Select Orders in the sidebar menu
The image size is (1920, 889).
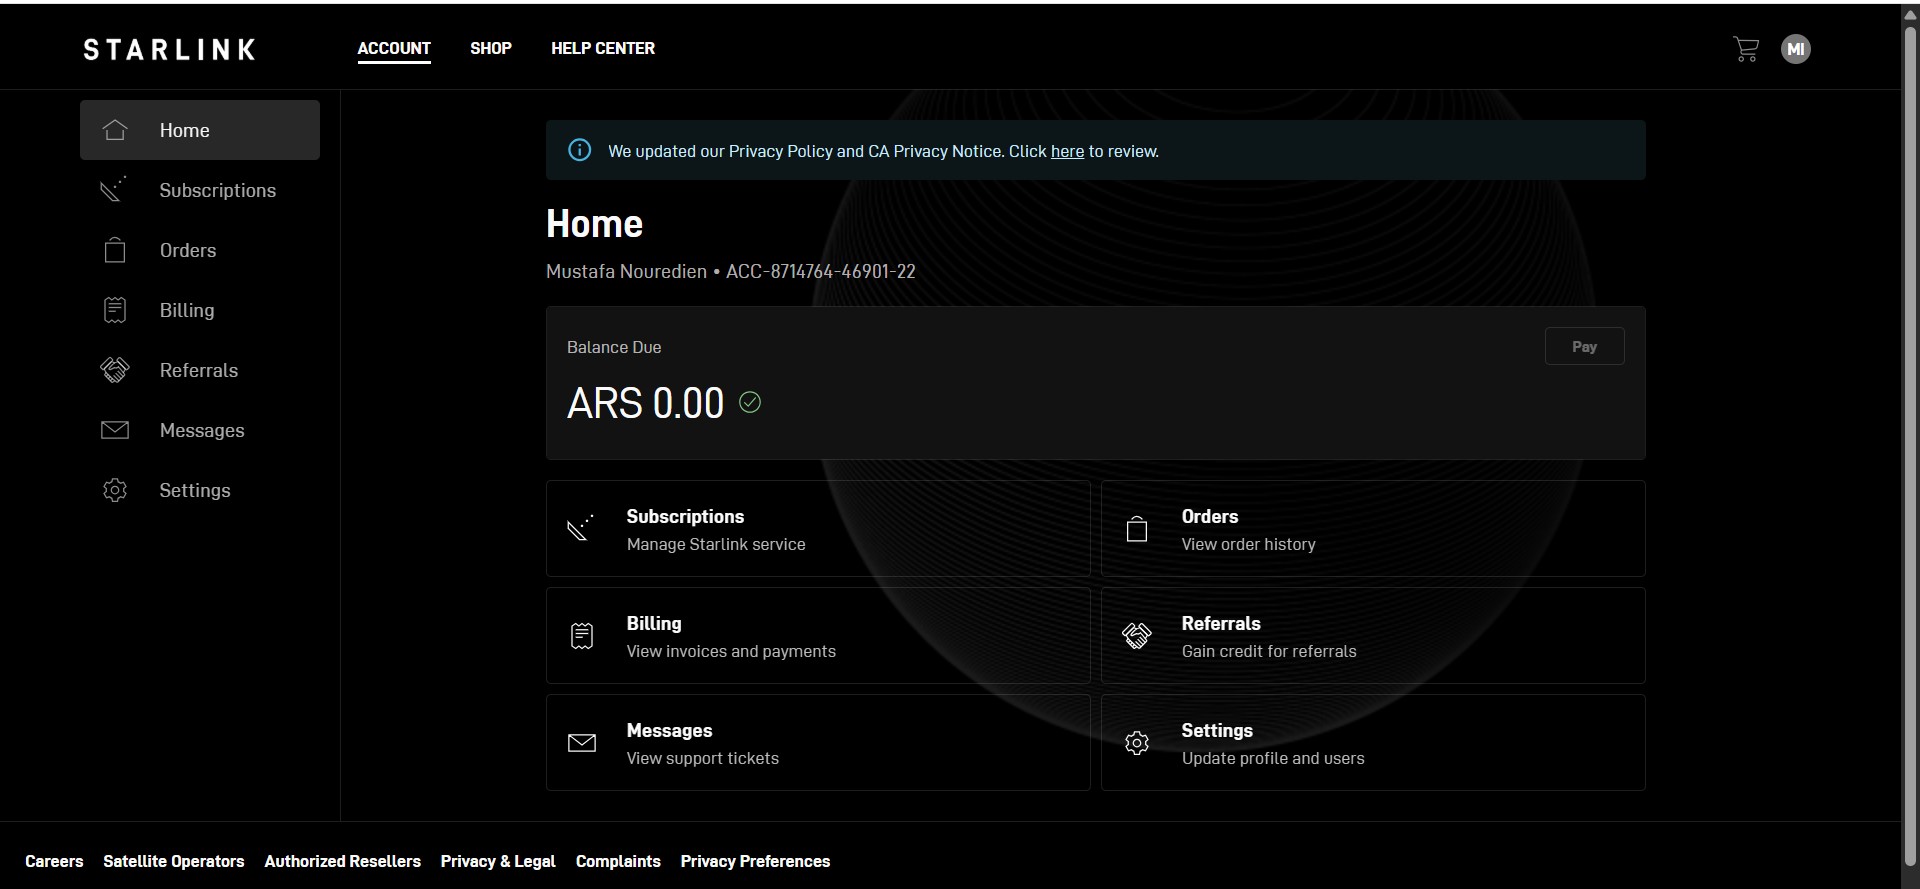[x=200, y=250]
